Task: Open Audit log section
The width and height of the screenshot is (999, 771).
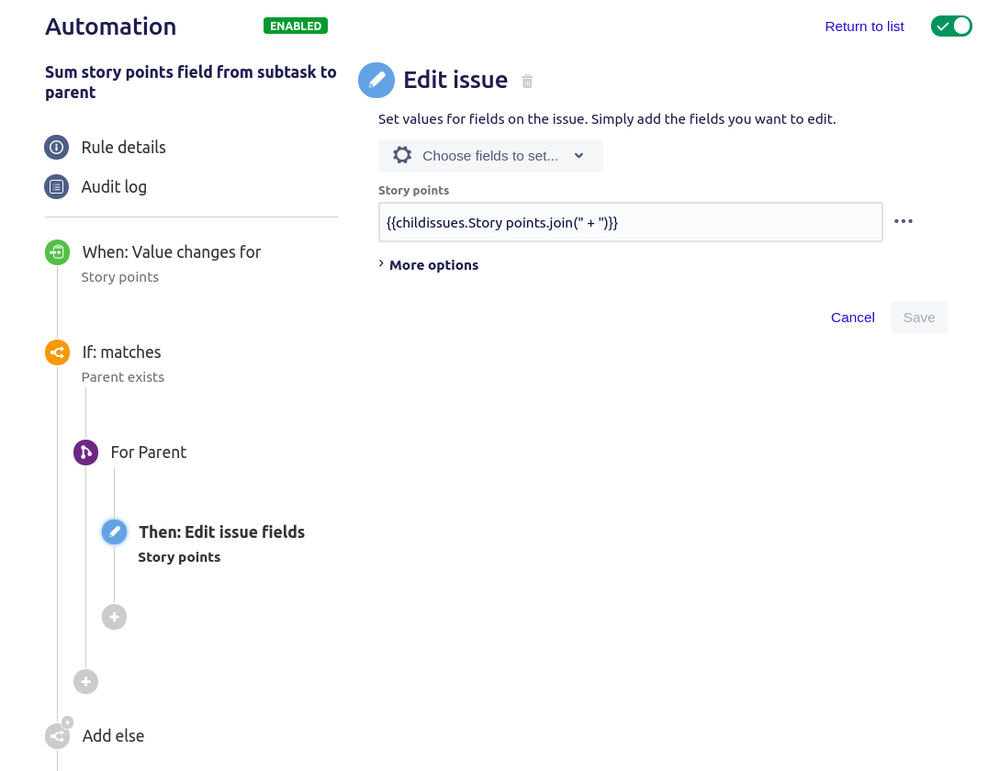Action: tap(114, 187)
